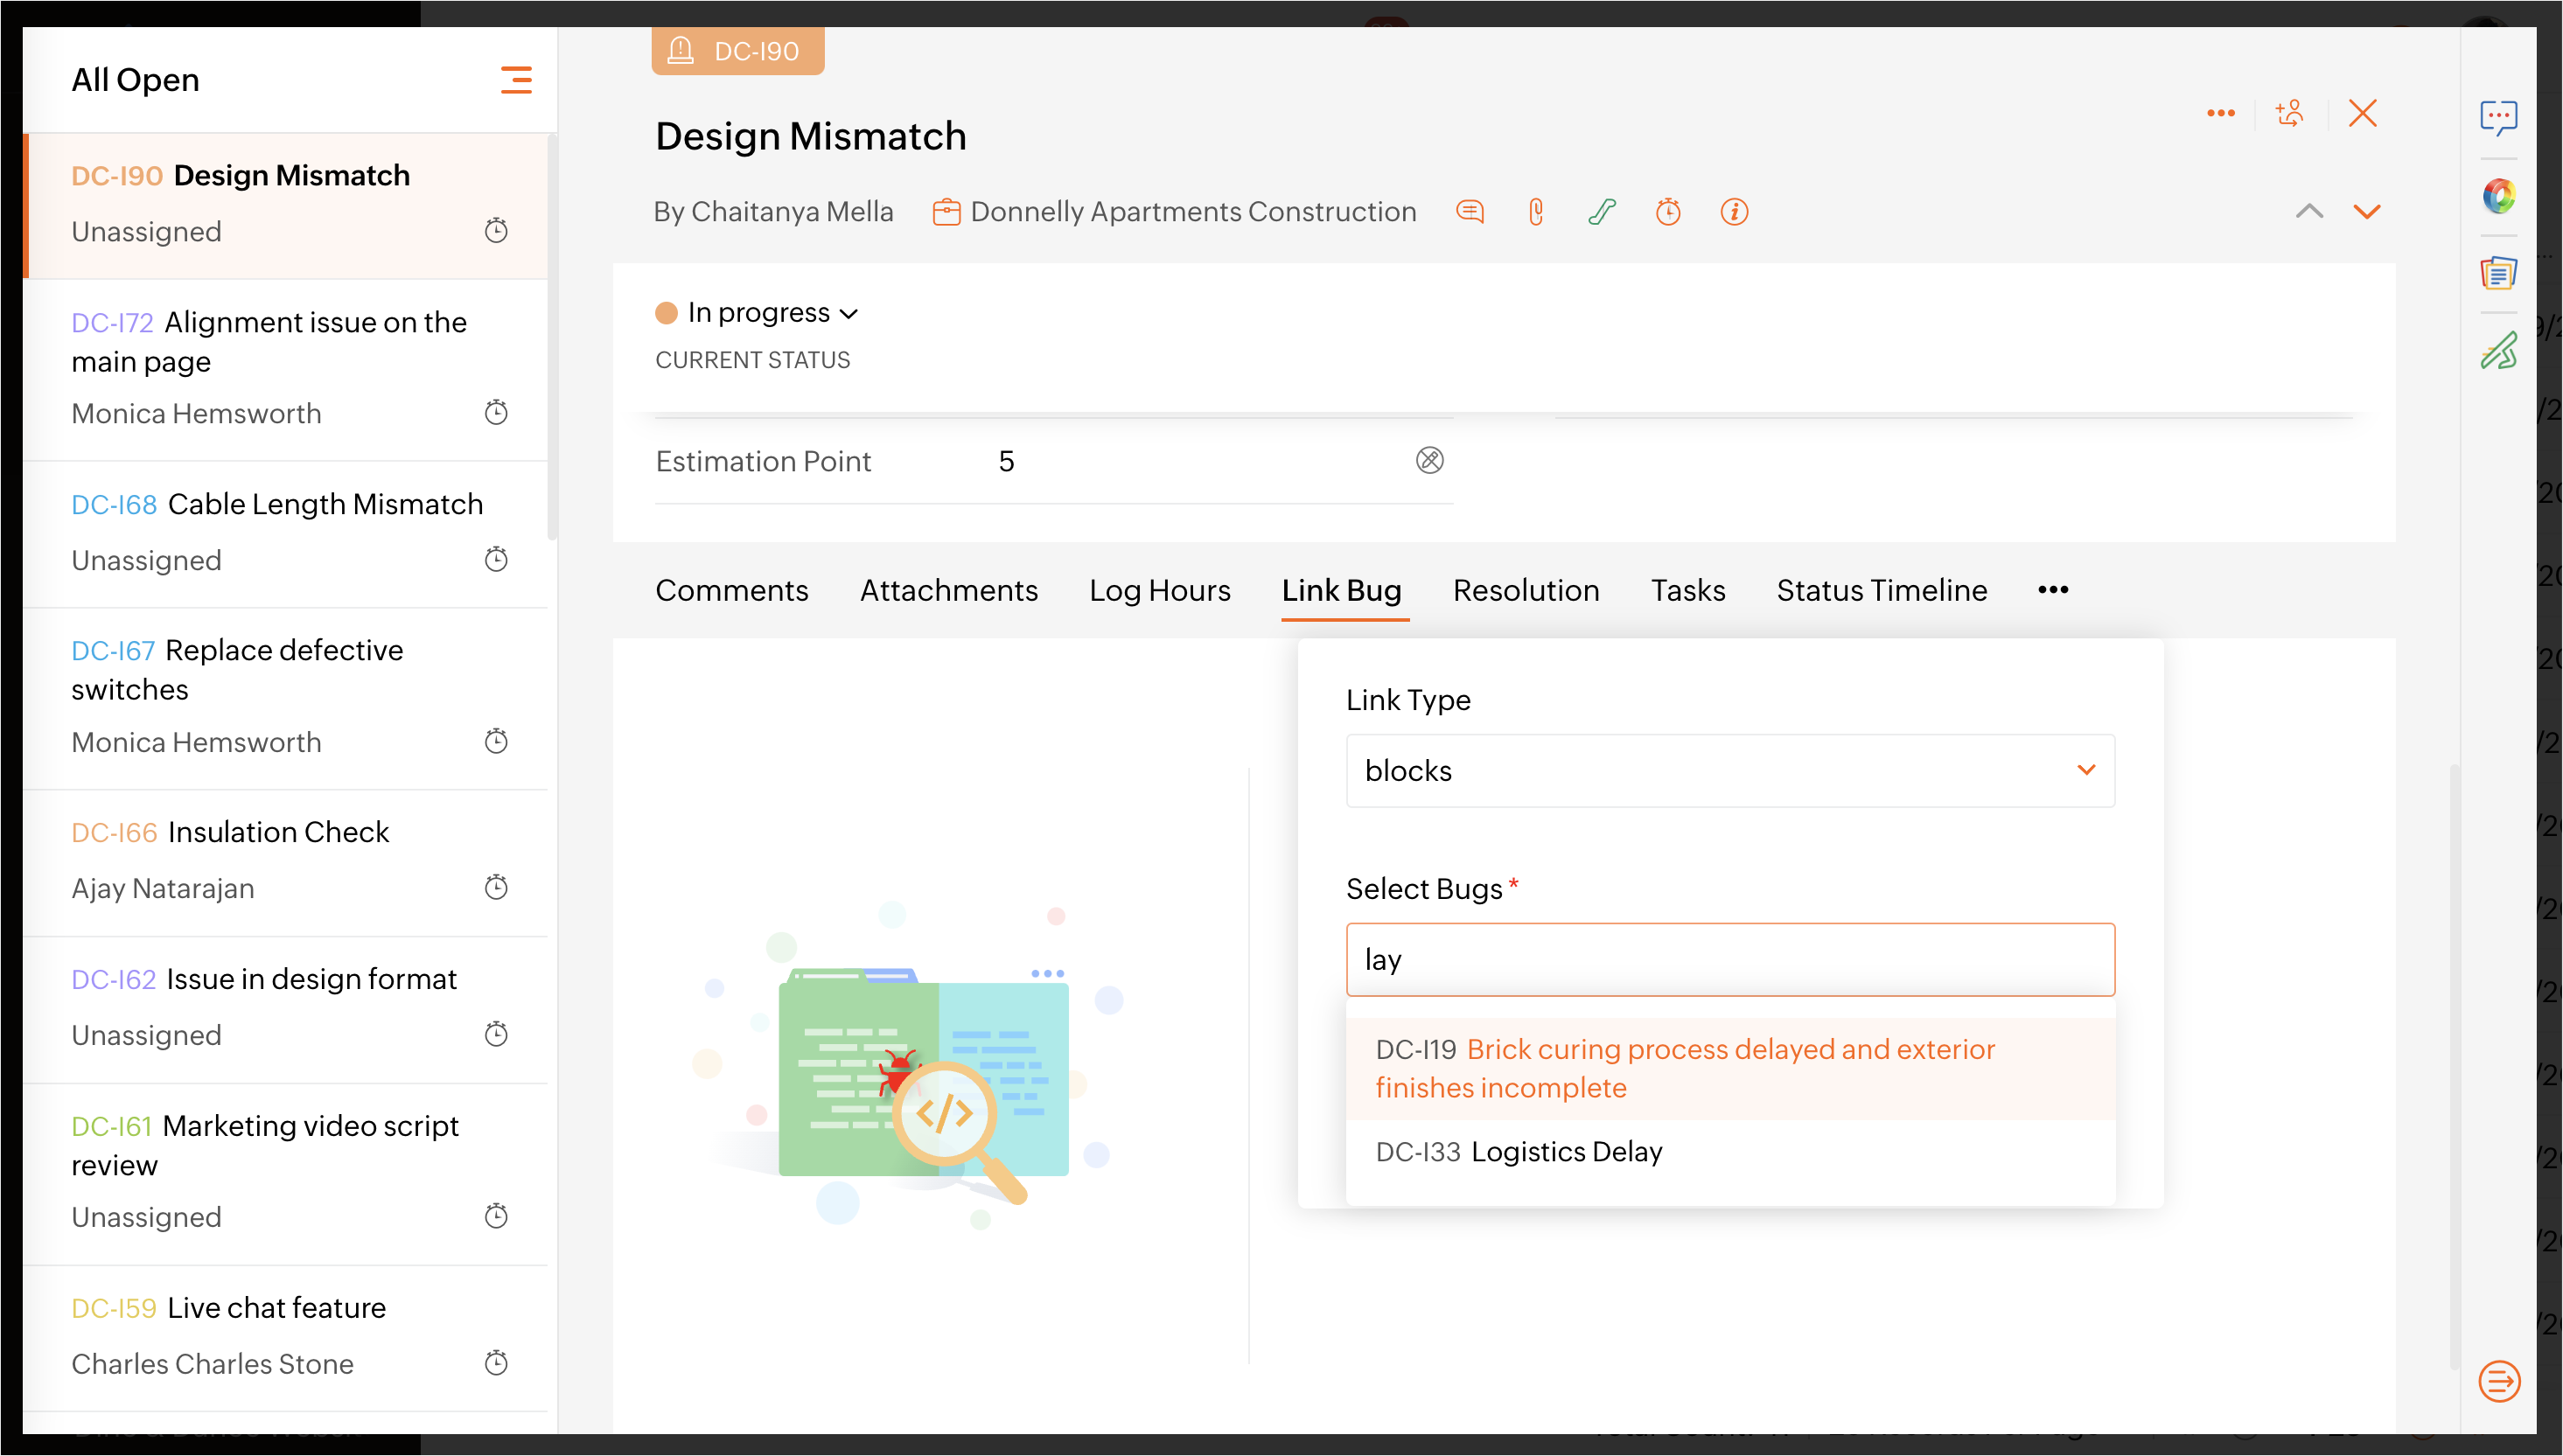Open the Status Timeline tab
The image size is (2563, 1456).
1880,590
